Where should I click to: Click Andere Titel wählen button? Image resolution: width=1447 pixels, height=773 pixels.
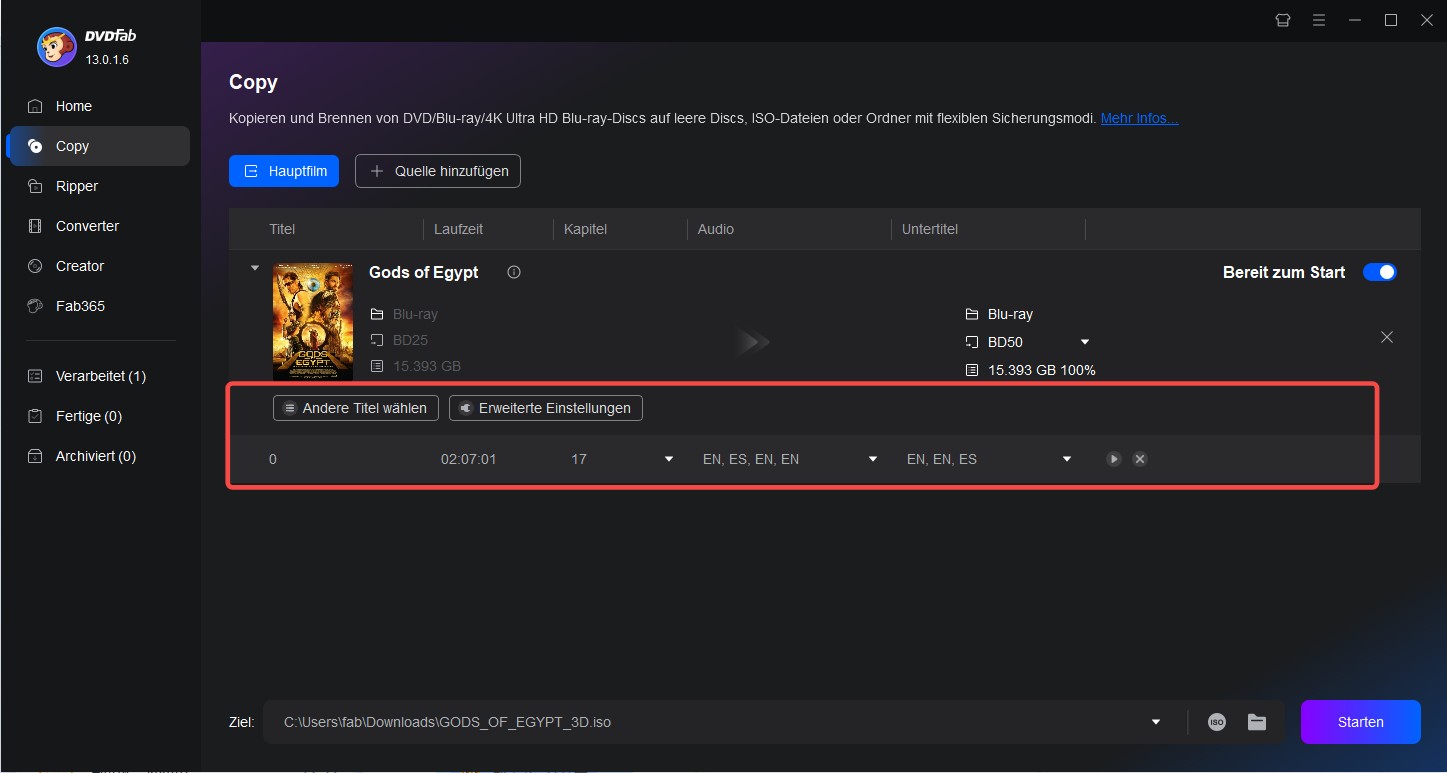tap(356, 408)
